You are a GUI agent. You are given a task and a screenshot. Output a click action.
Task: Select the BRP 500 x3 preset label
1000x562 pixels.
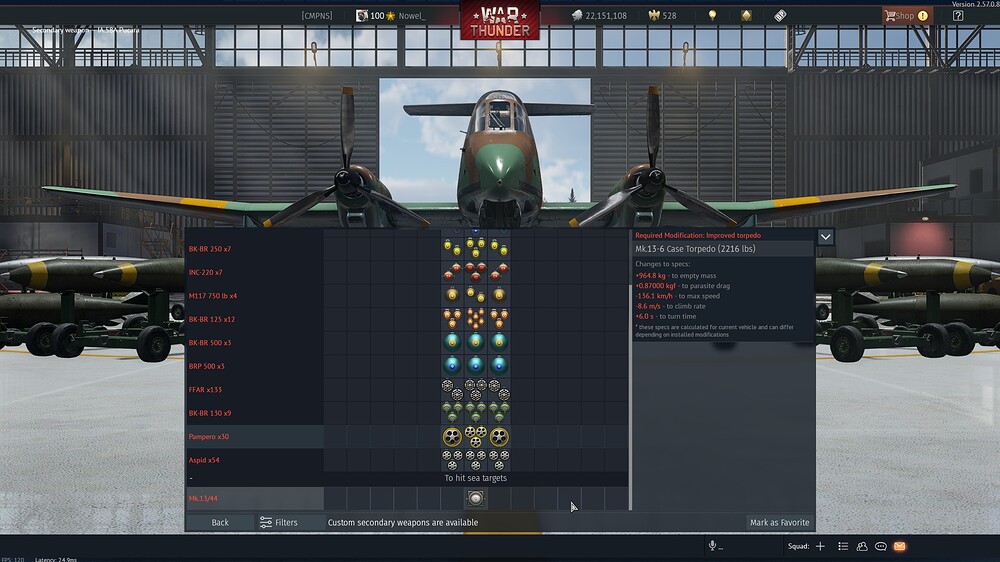206,366
